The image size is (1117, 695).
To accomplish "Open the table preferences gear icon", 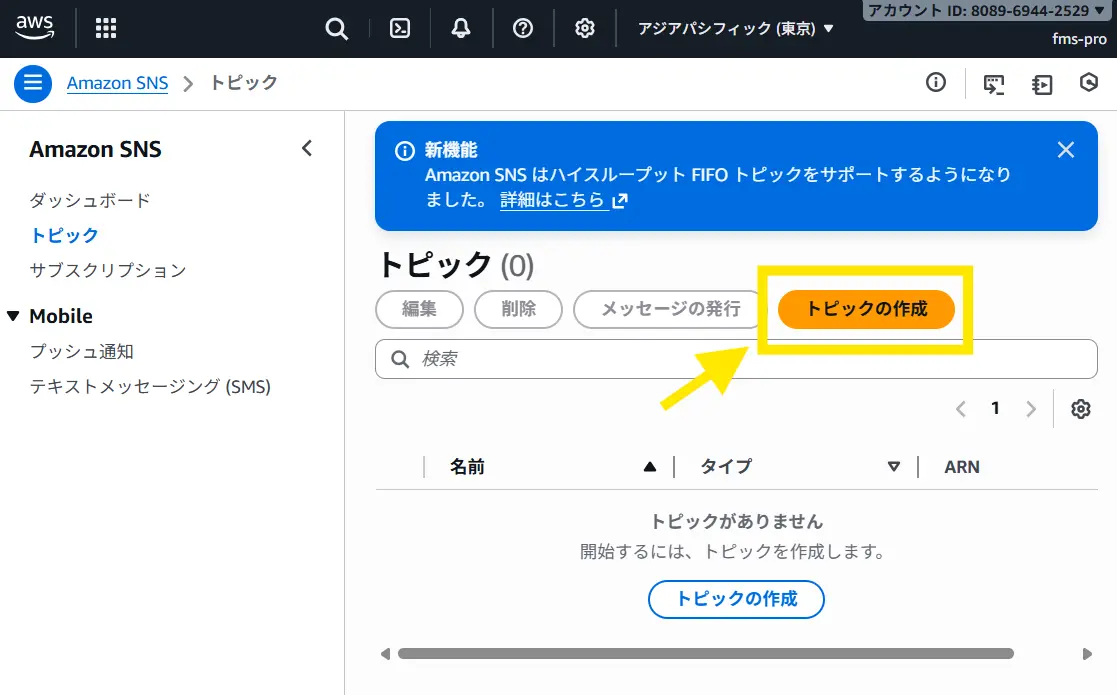I will [x=1080, y=409].
